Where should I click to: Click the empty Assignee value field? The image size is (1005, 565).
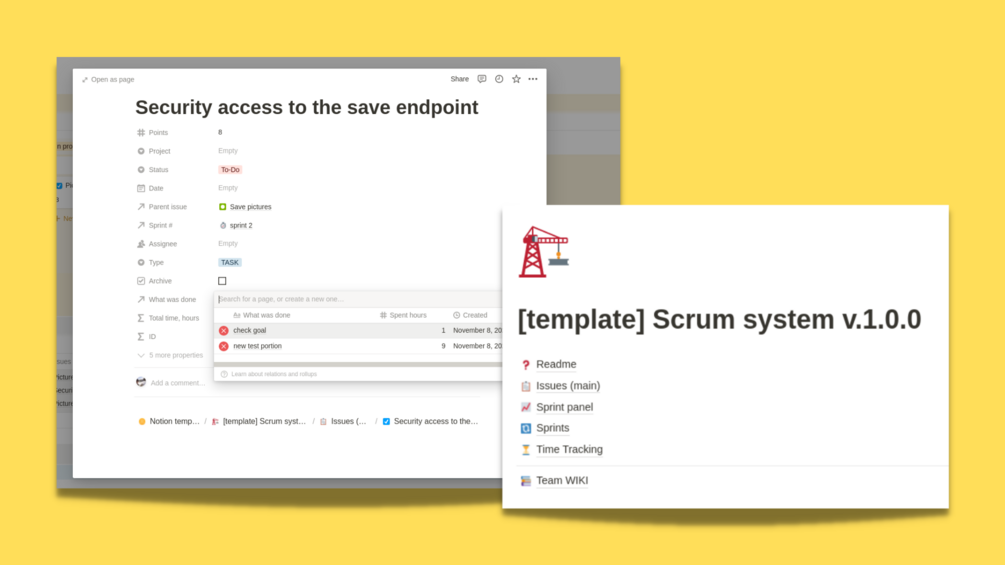coord(228,243)
